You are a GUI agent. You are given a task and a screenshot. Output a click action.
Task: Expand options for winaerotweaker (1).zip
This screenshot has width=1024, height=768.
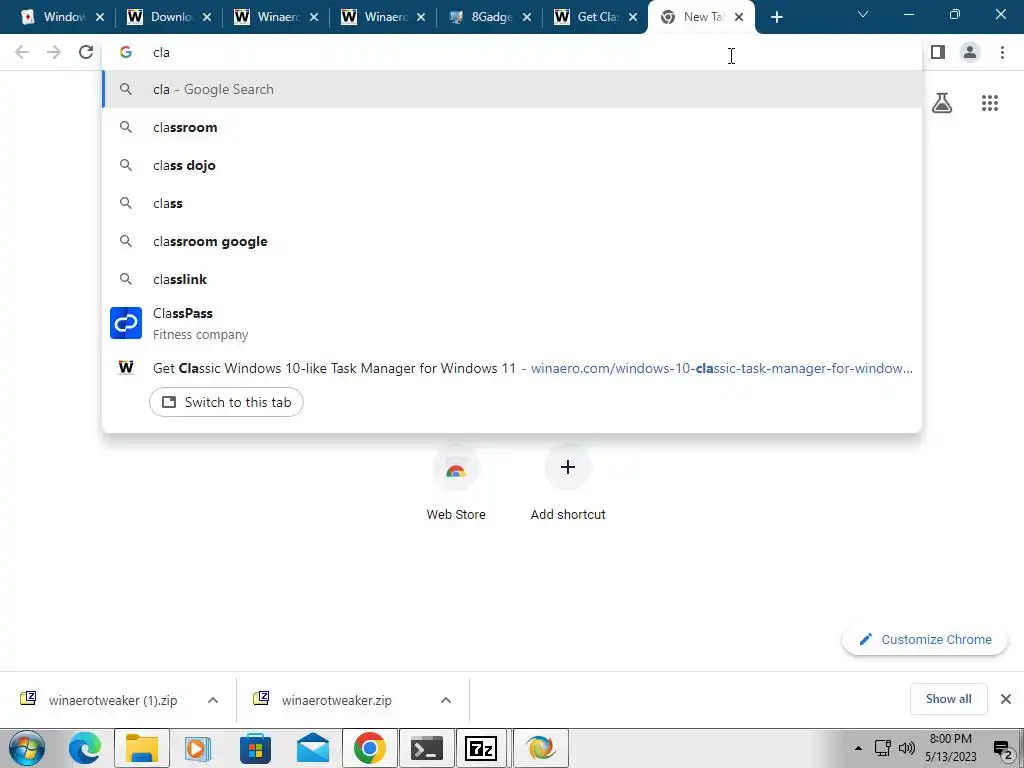click(213, 700)
